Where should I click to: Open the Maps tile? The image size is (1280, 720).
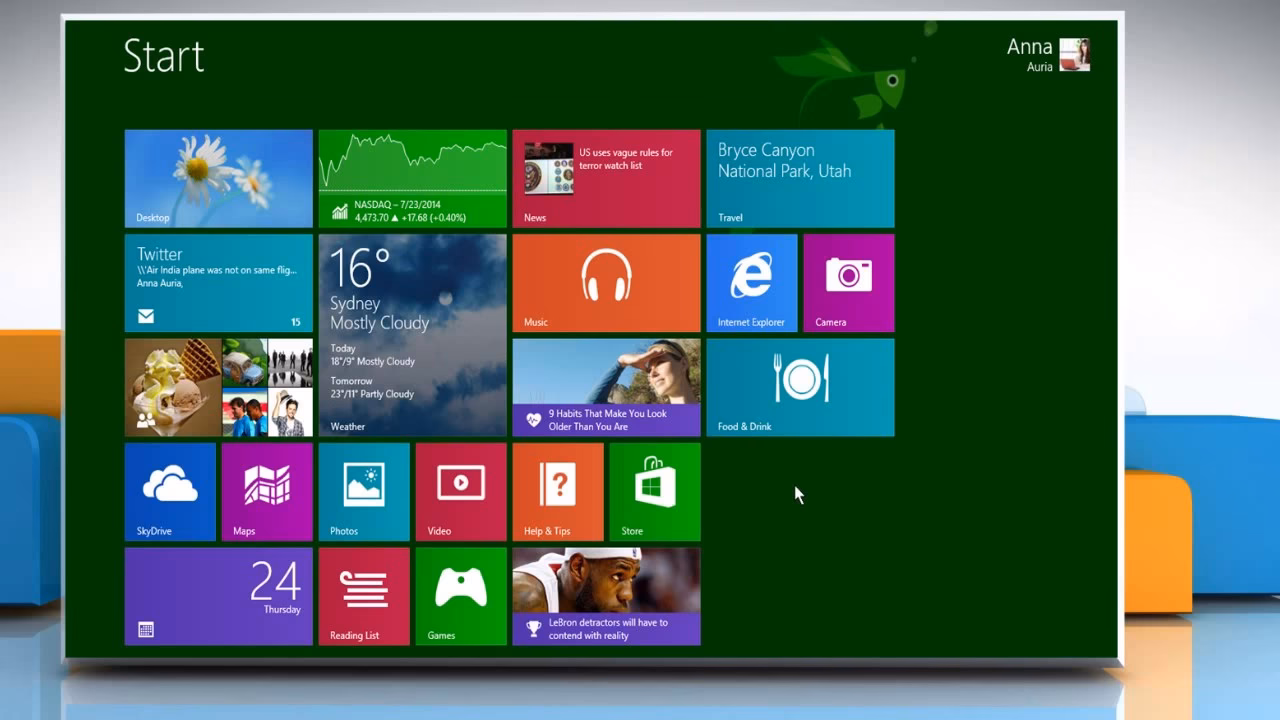click(266, 491)
